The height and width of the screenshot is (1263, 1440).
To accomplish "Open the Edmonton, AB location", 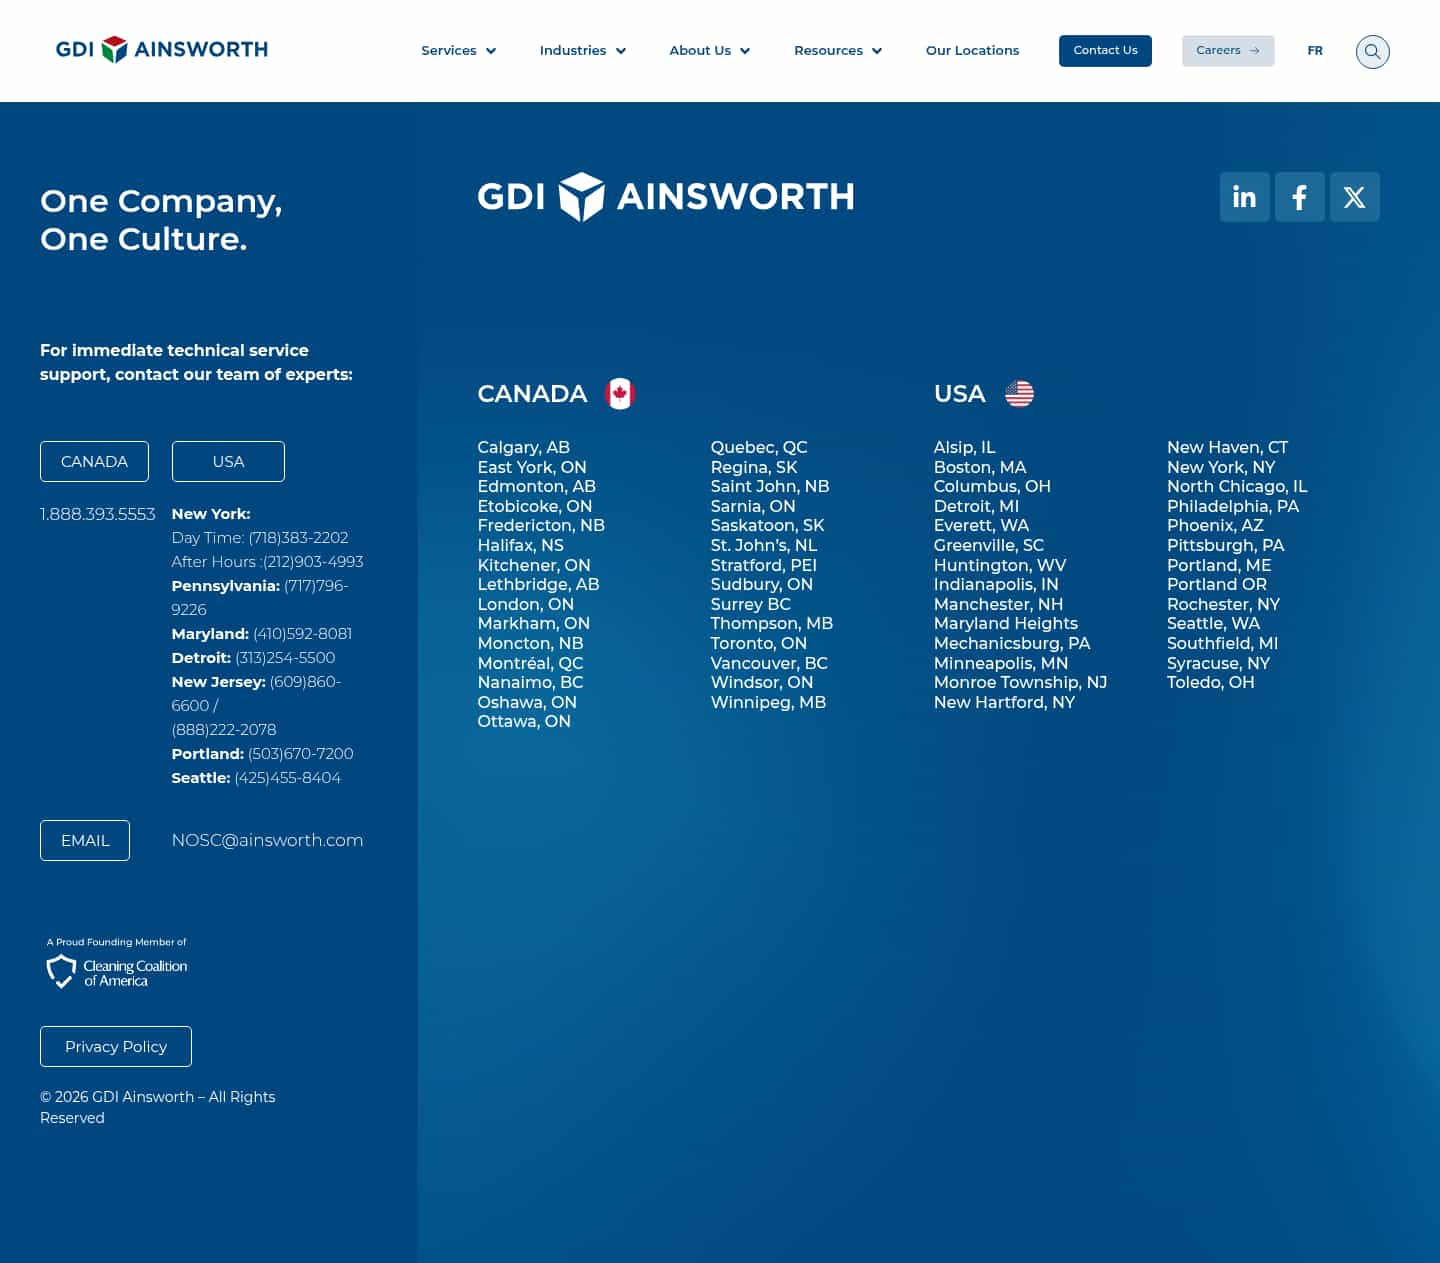I will (x=536, y=486).
